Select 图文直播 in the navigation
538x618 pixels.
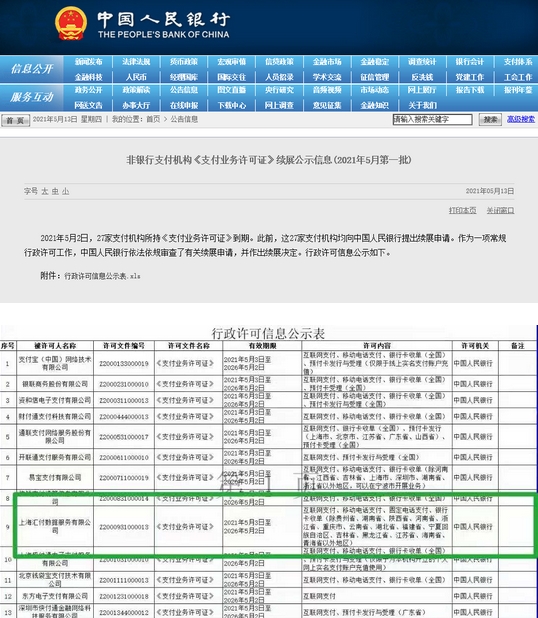(x=232, y=90)
